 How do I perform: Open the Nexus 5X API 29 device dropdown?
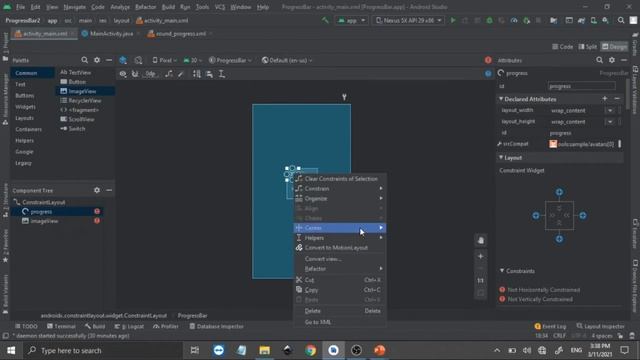[409, 20]
